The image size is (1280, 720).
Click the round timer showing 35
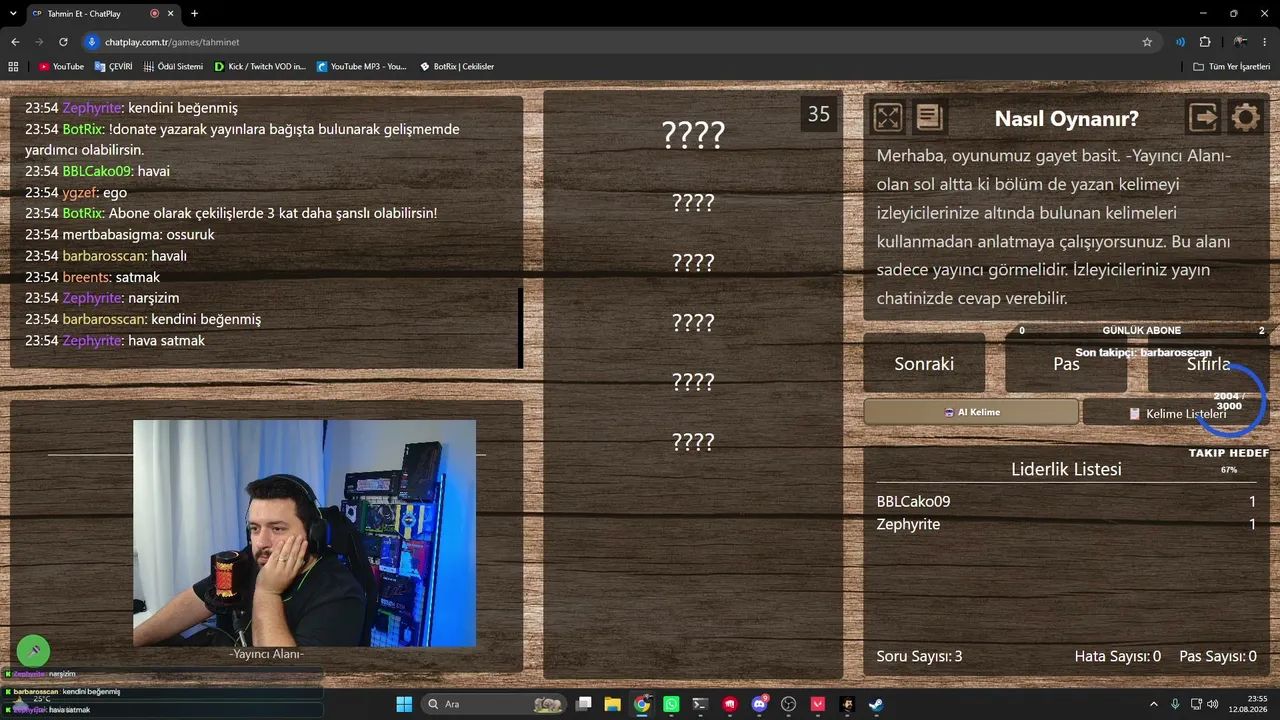[819, 114]
